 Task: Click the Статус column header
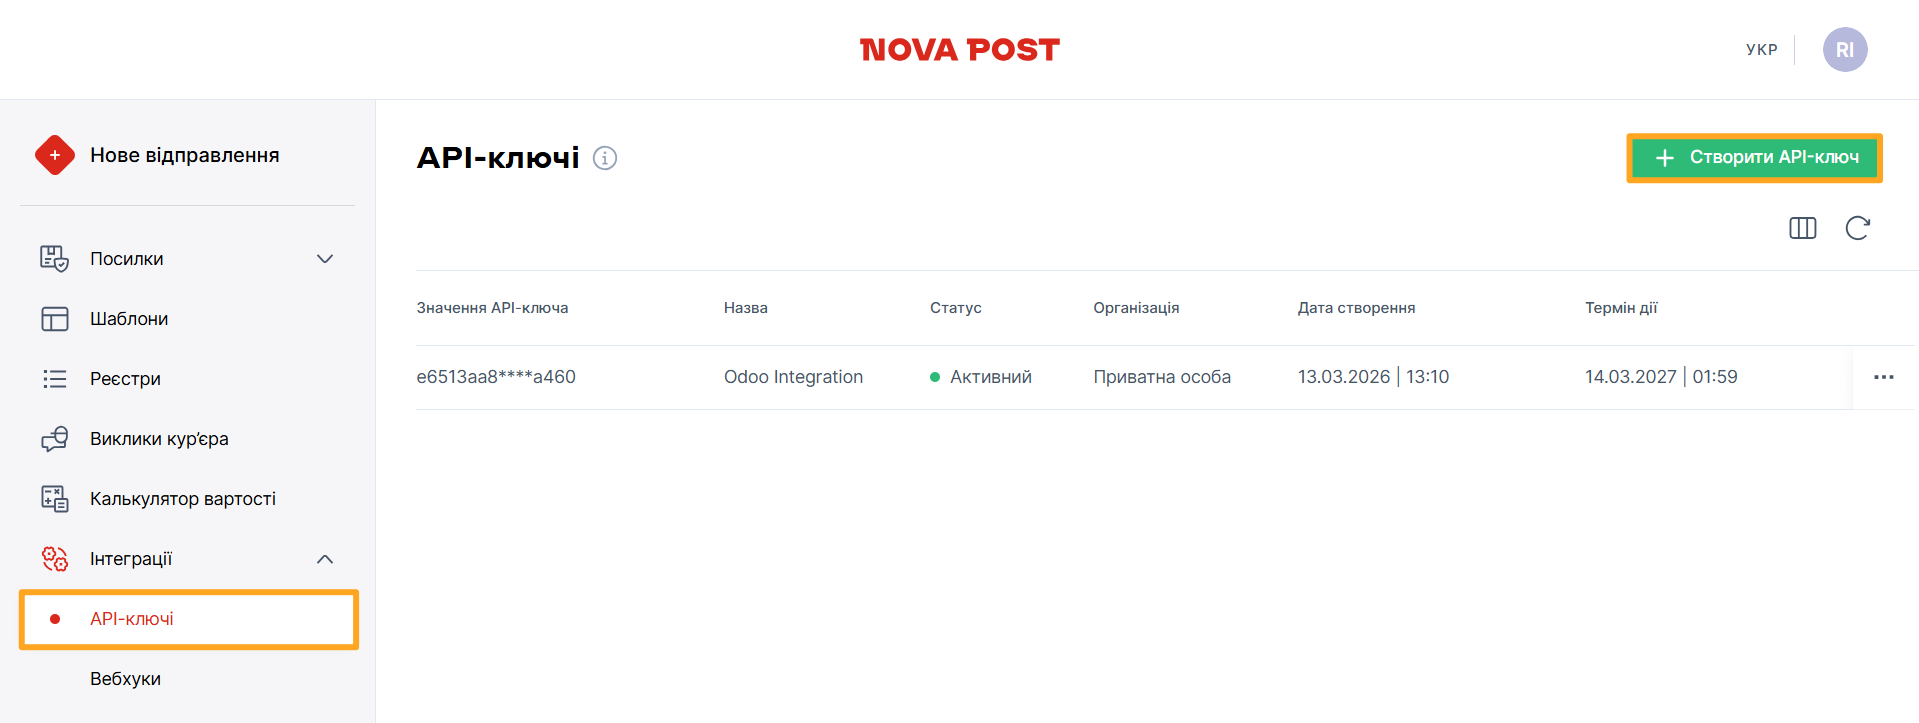(956, 308)
